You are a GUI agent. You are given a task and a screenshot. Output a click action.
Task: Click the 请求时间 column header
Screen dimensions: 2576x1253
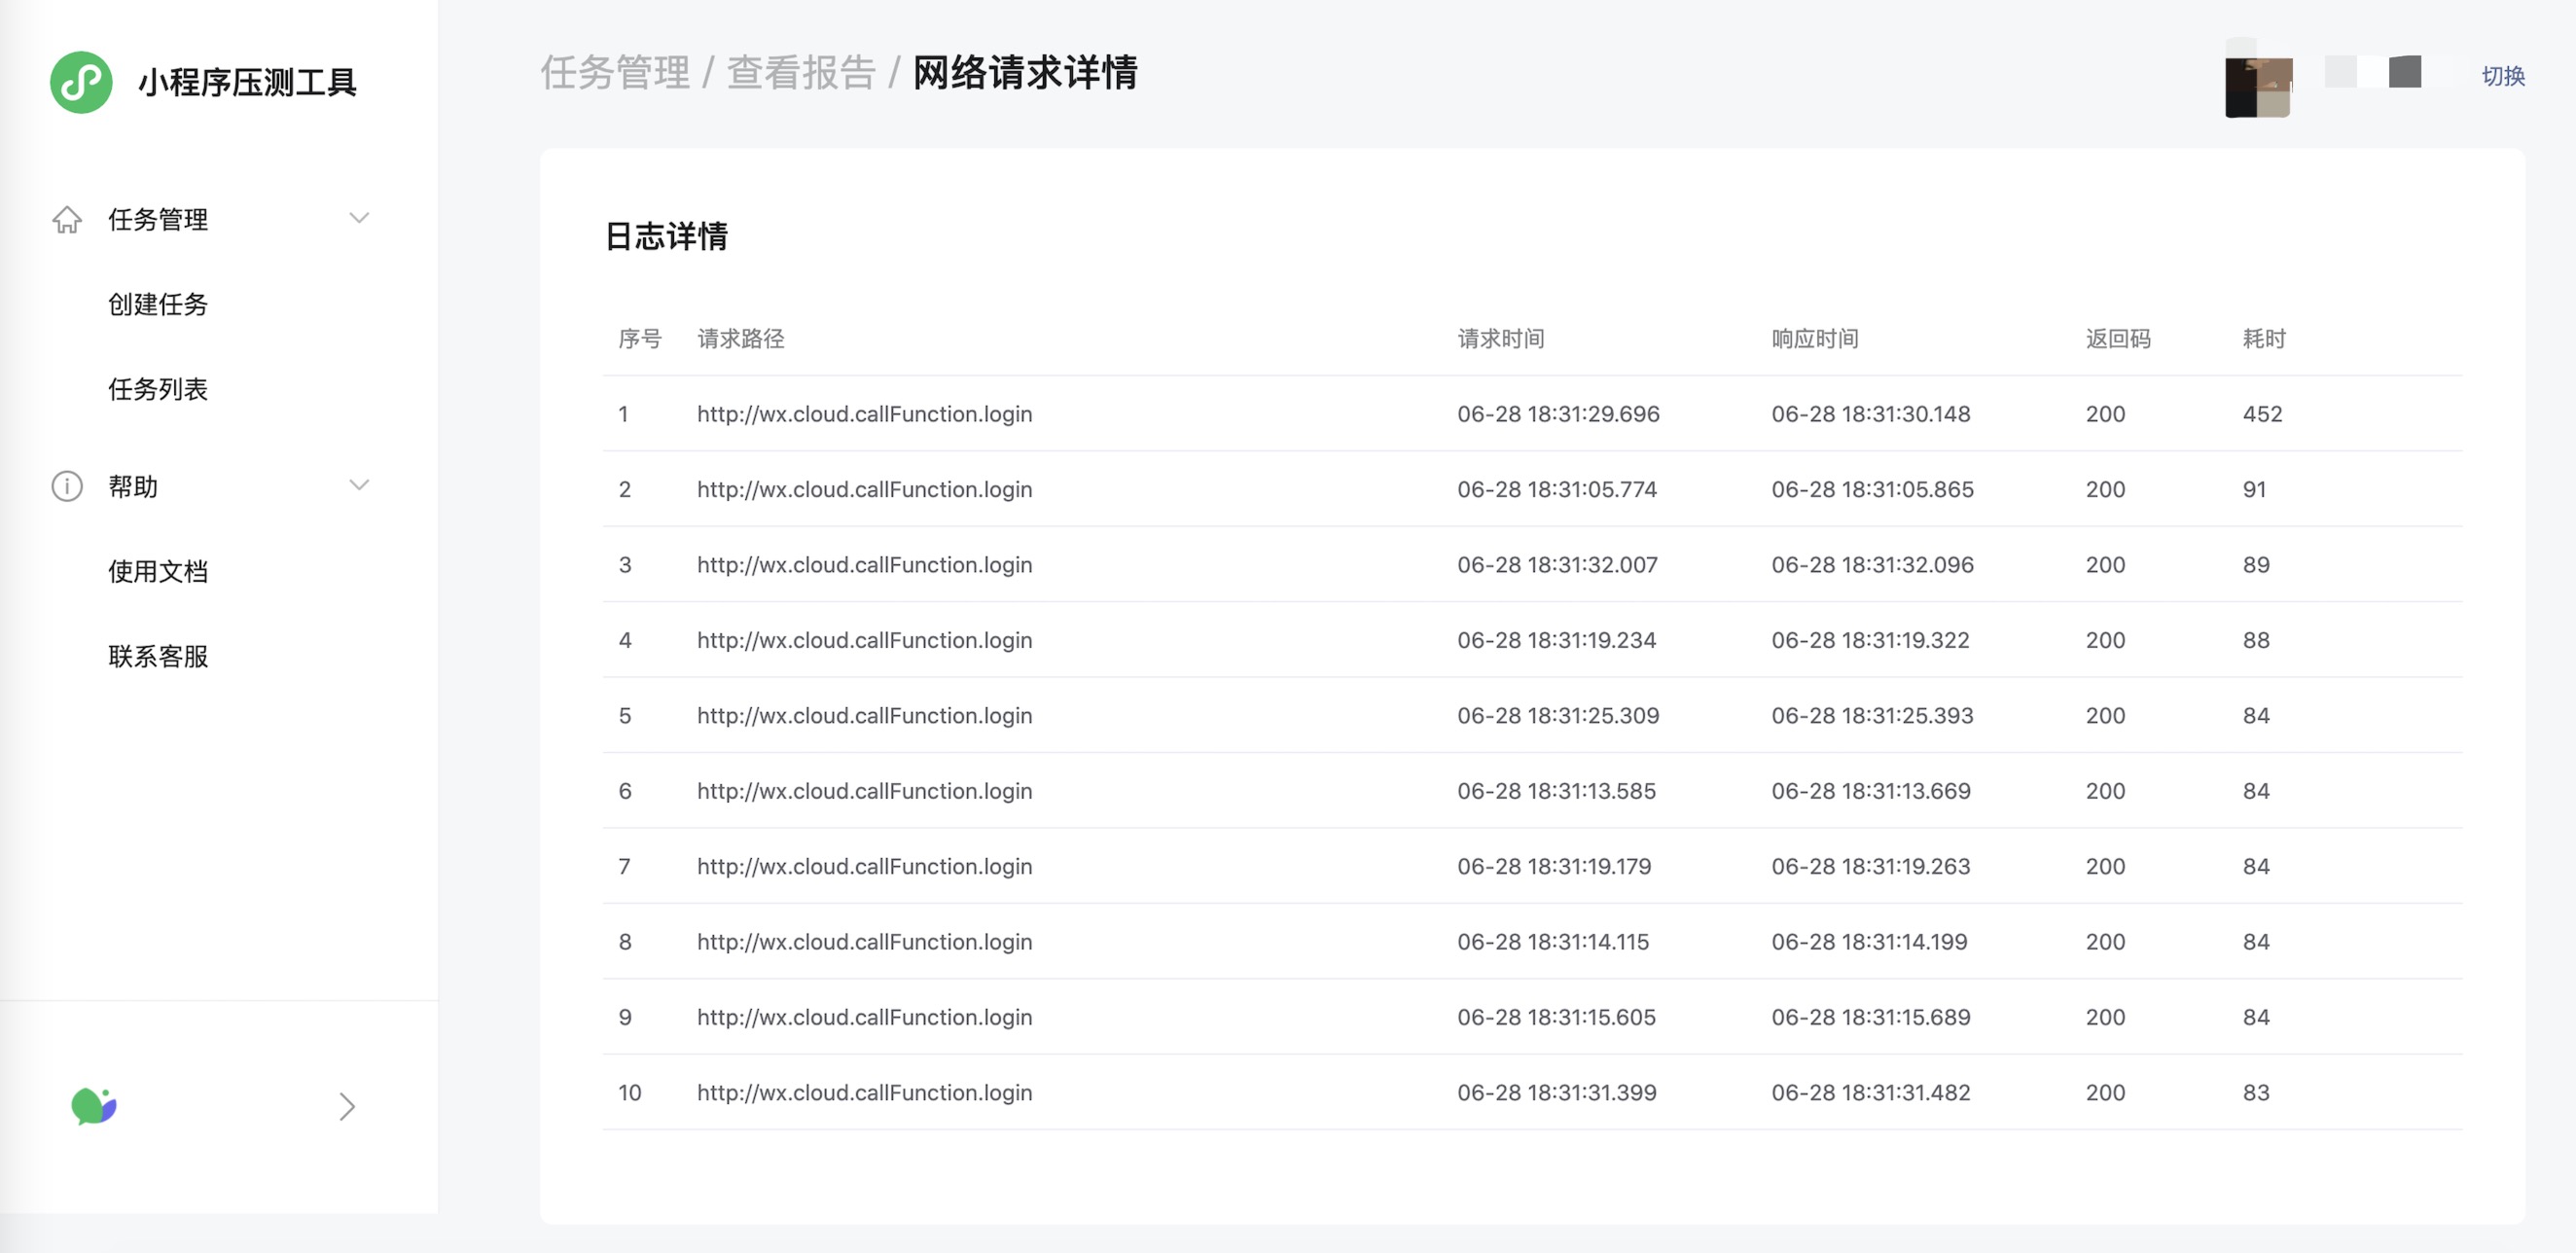1501,339
